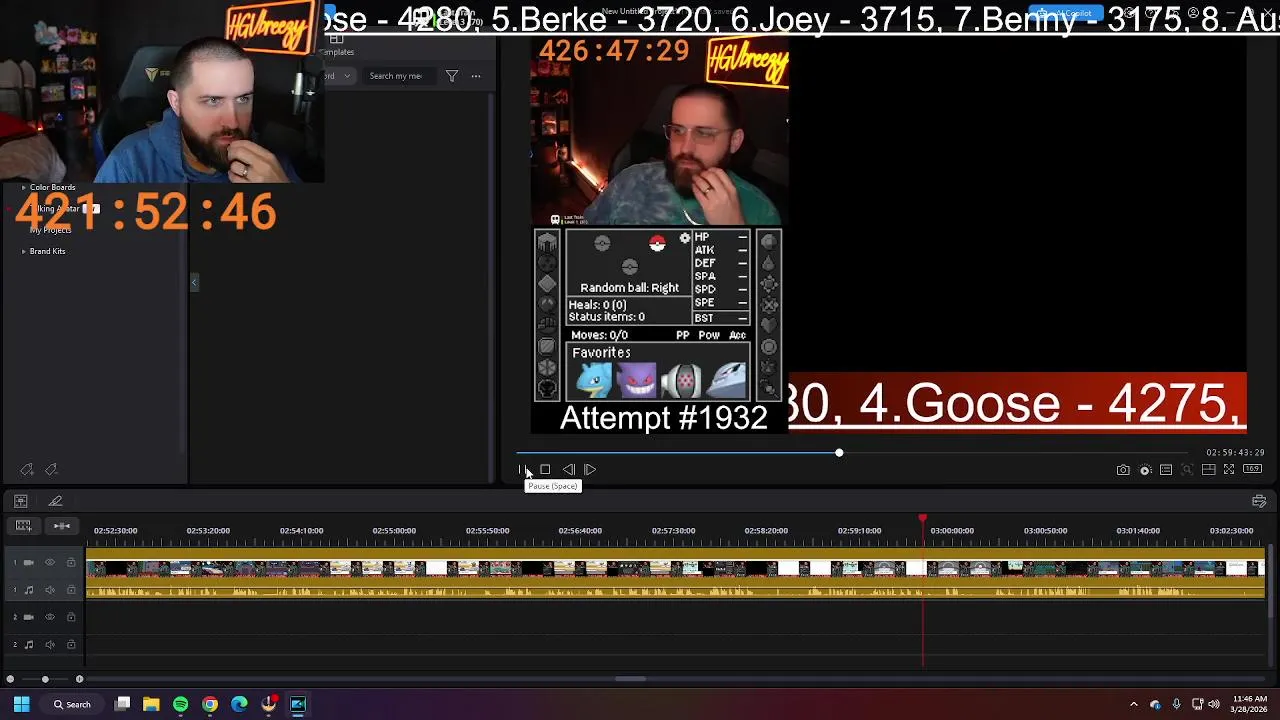Screen dimensions: 1280x720
Task: Open timeline toolbox icon at far right
Action: click(1259, 501)
